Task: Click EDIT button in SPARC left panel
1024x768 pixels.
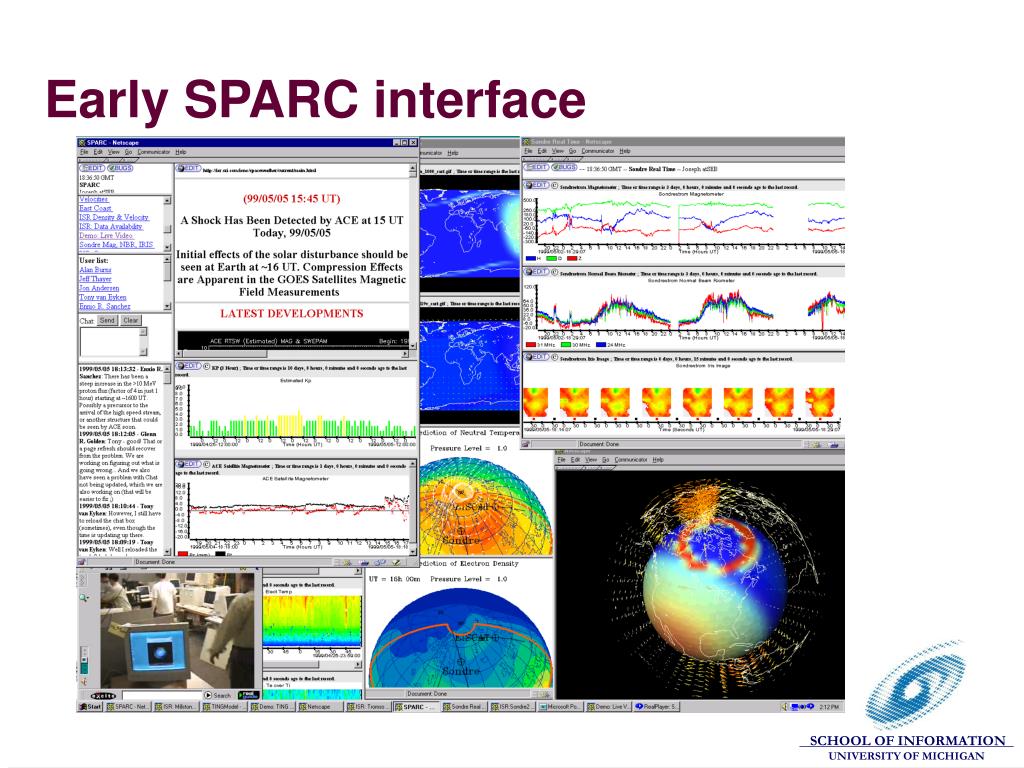Action: (92, 168)
